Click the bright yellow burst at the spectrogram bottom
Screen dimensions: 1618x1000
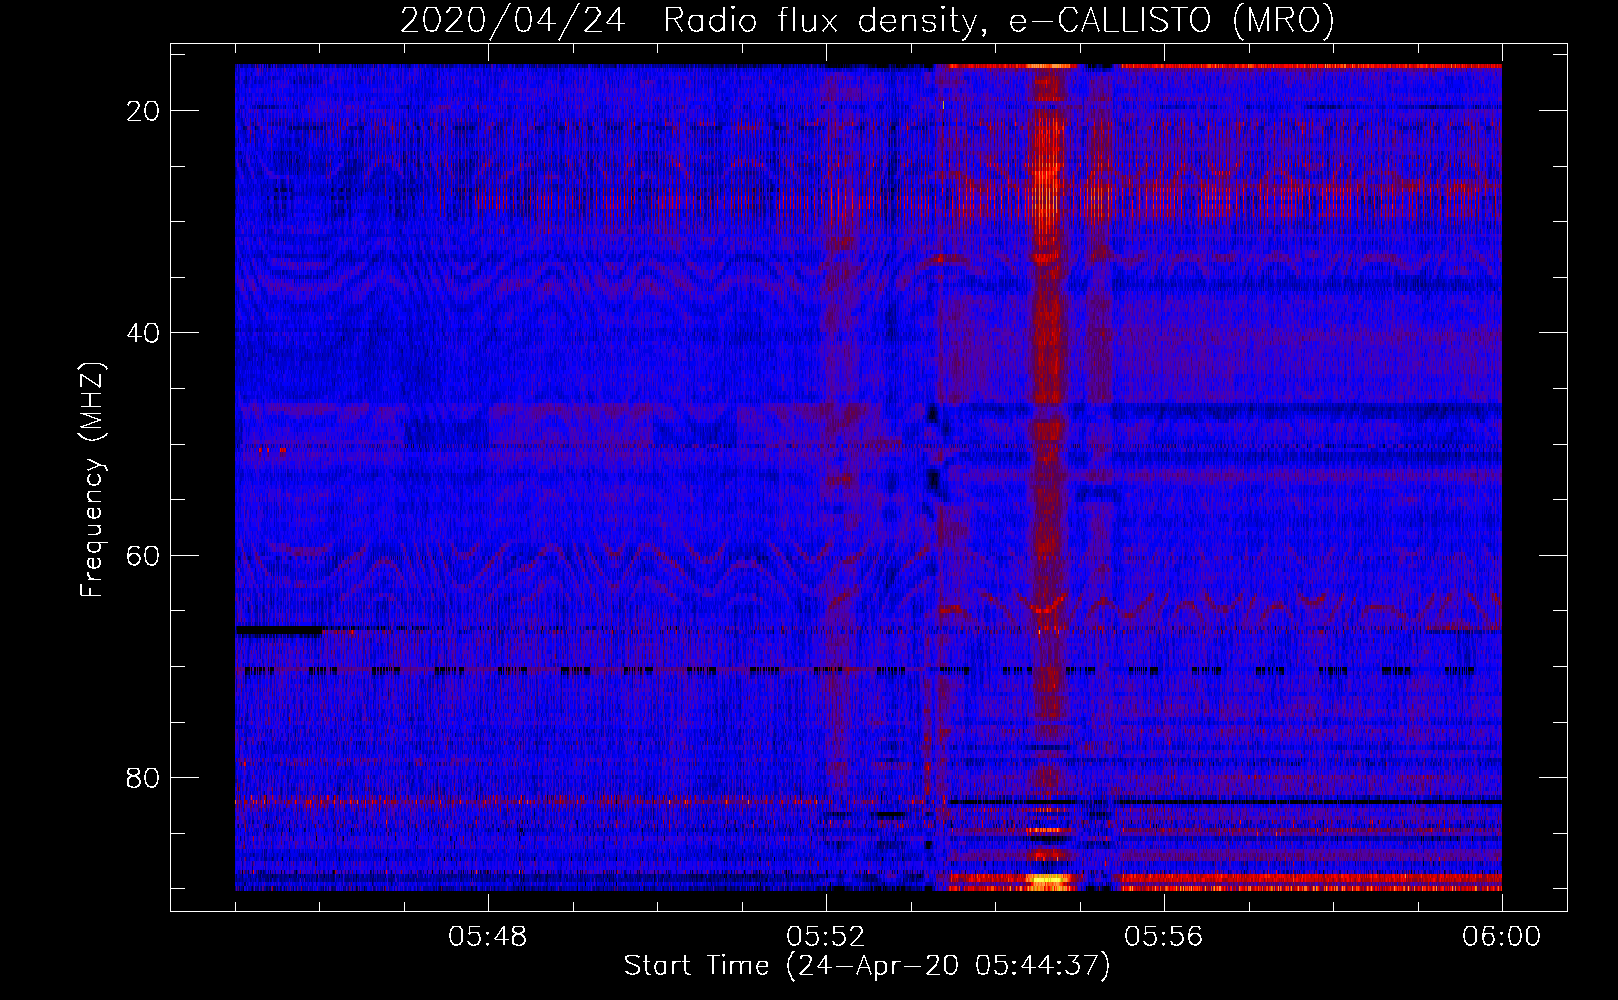1048,882
